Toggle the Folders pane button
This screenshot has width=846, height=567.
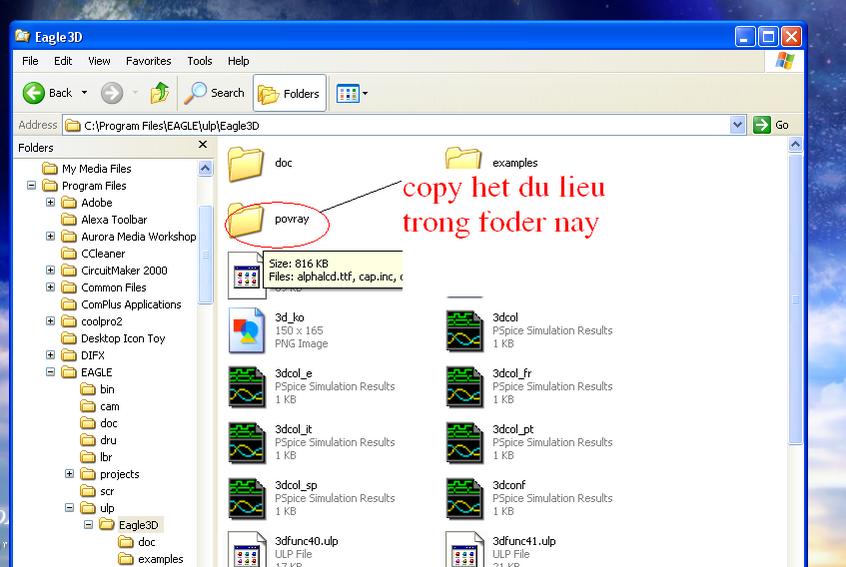(x=290, y=93)
